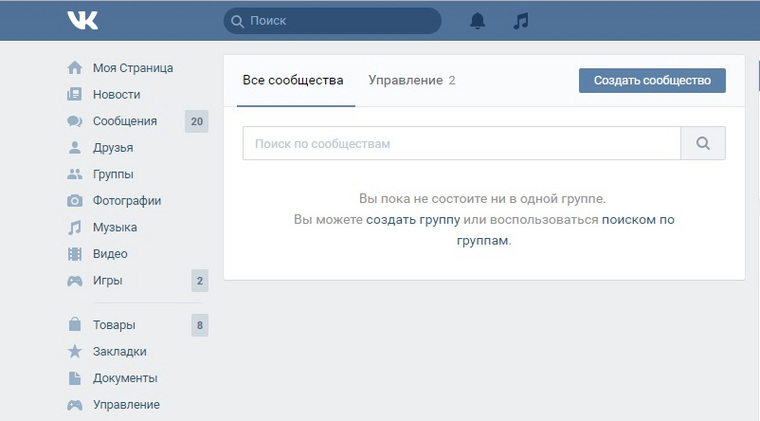Open Сообщения in sidebar
The width and height of the screenshot is (760, 421).
tap(125, 121)
